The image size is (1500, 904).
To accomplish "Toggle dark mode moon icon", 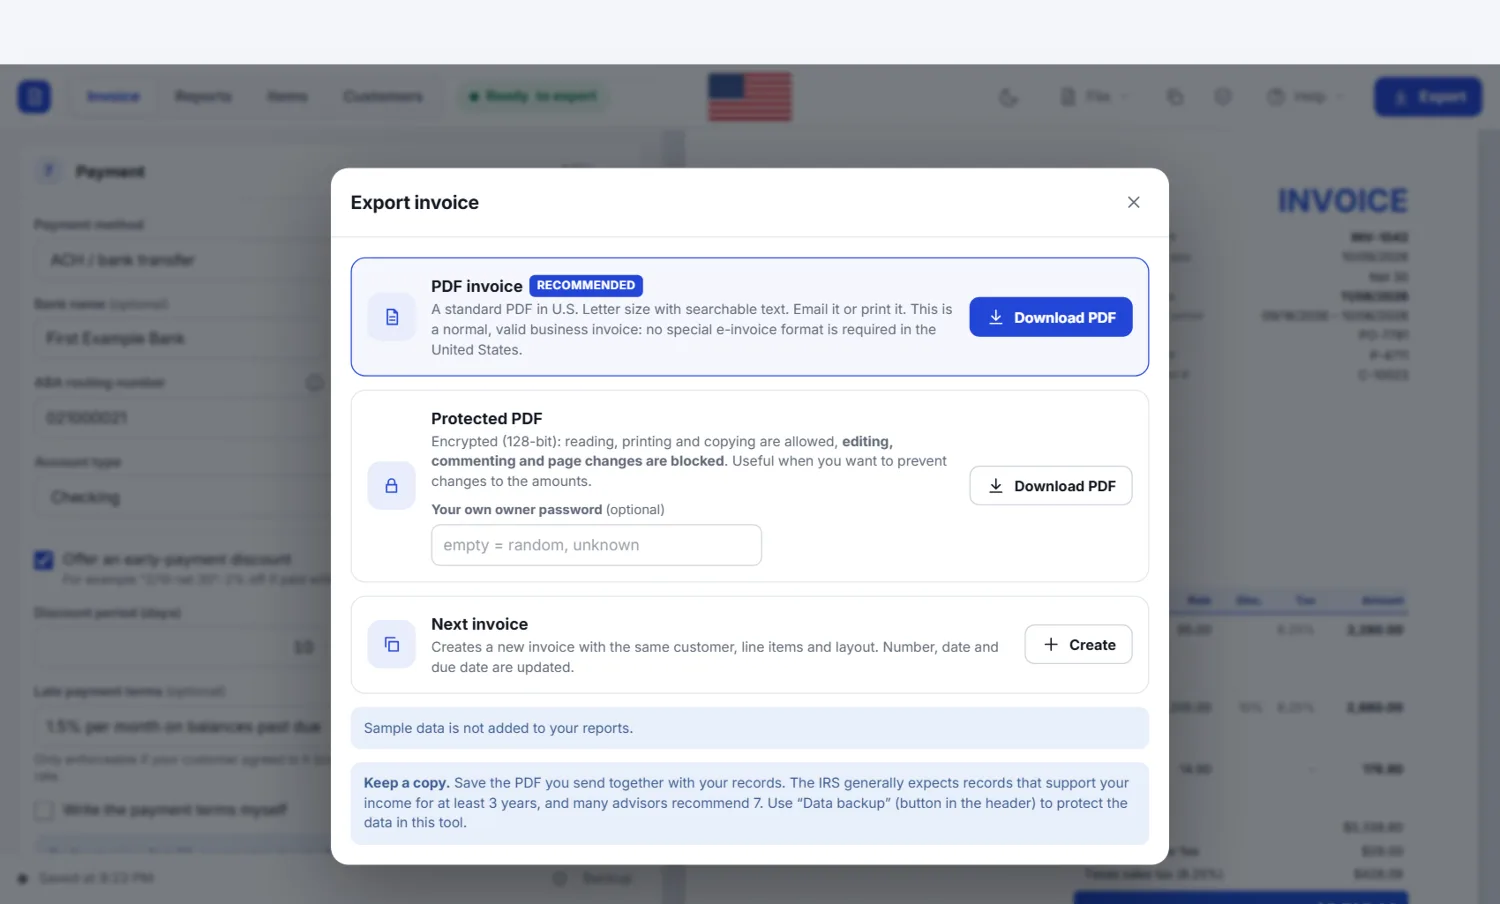I will [x=1009, y=97].
